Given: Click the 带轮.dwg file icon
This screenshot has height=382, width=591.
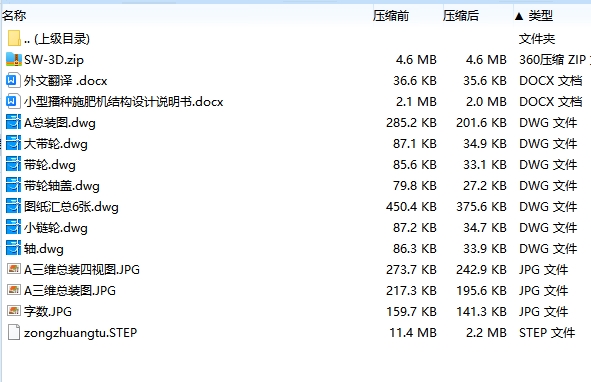Looking at the screenshot, I should (x=14, y=165).
